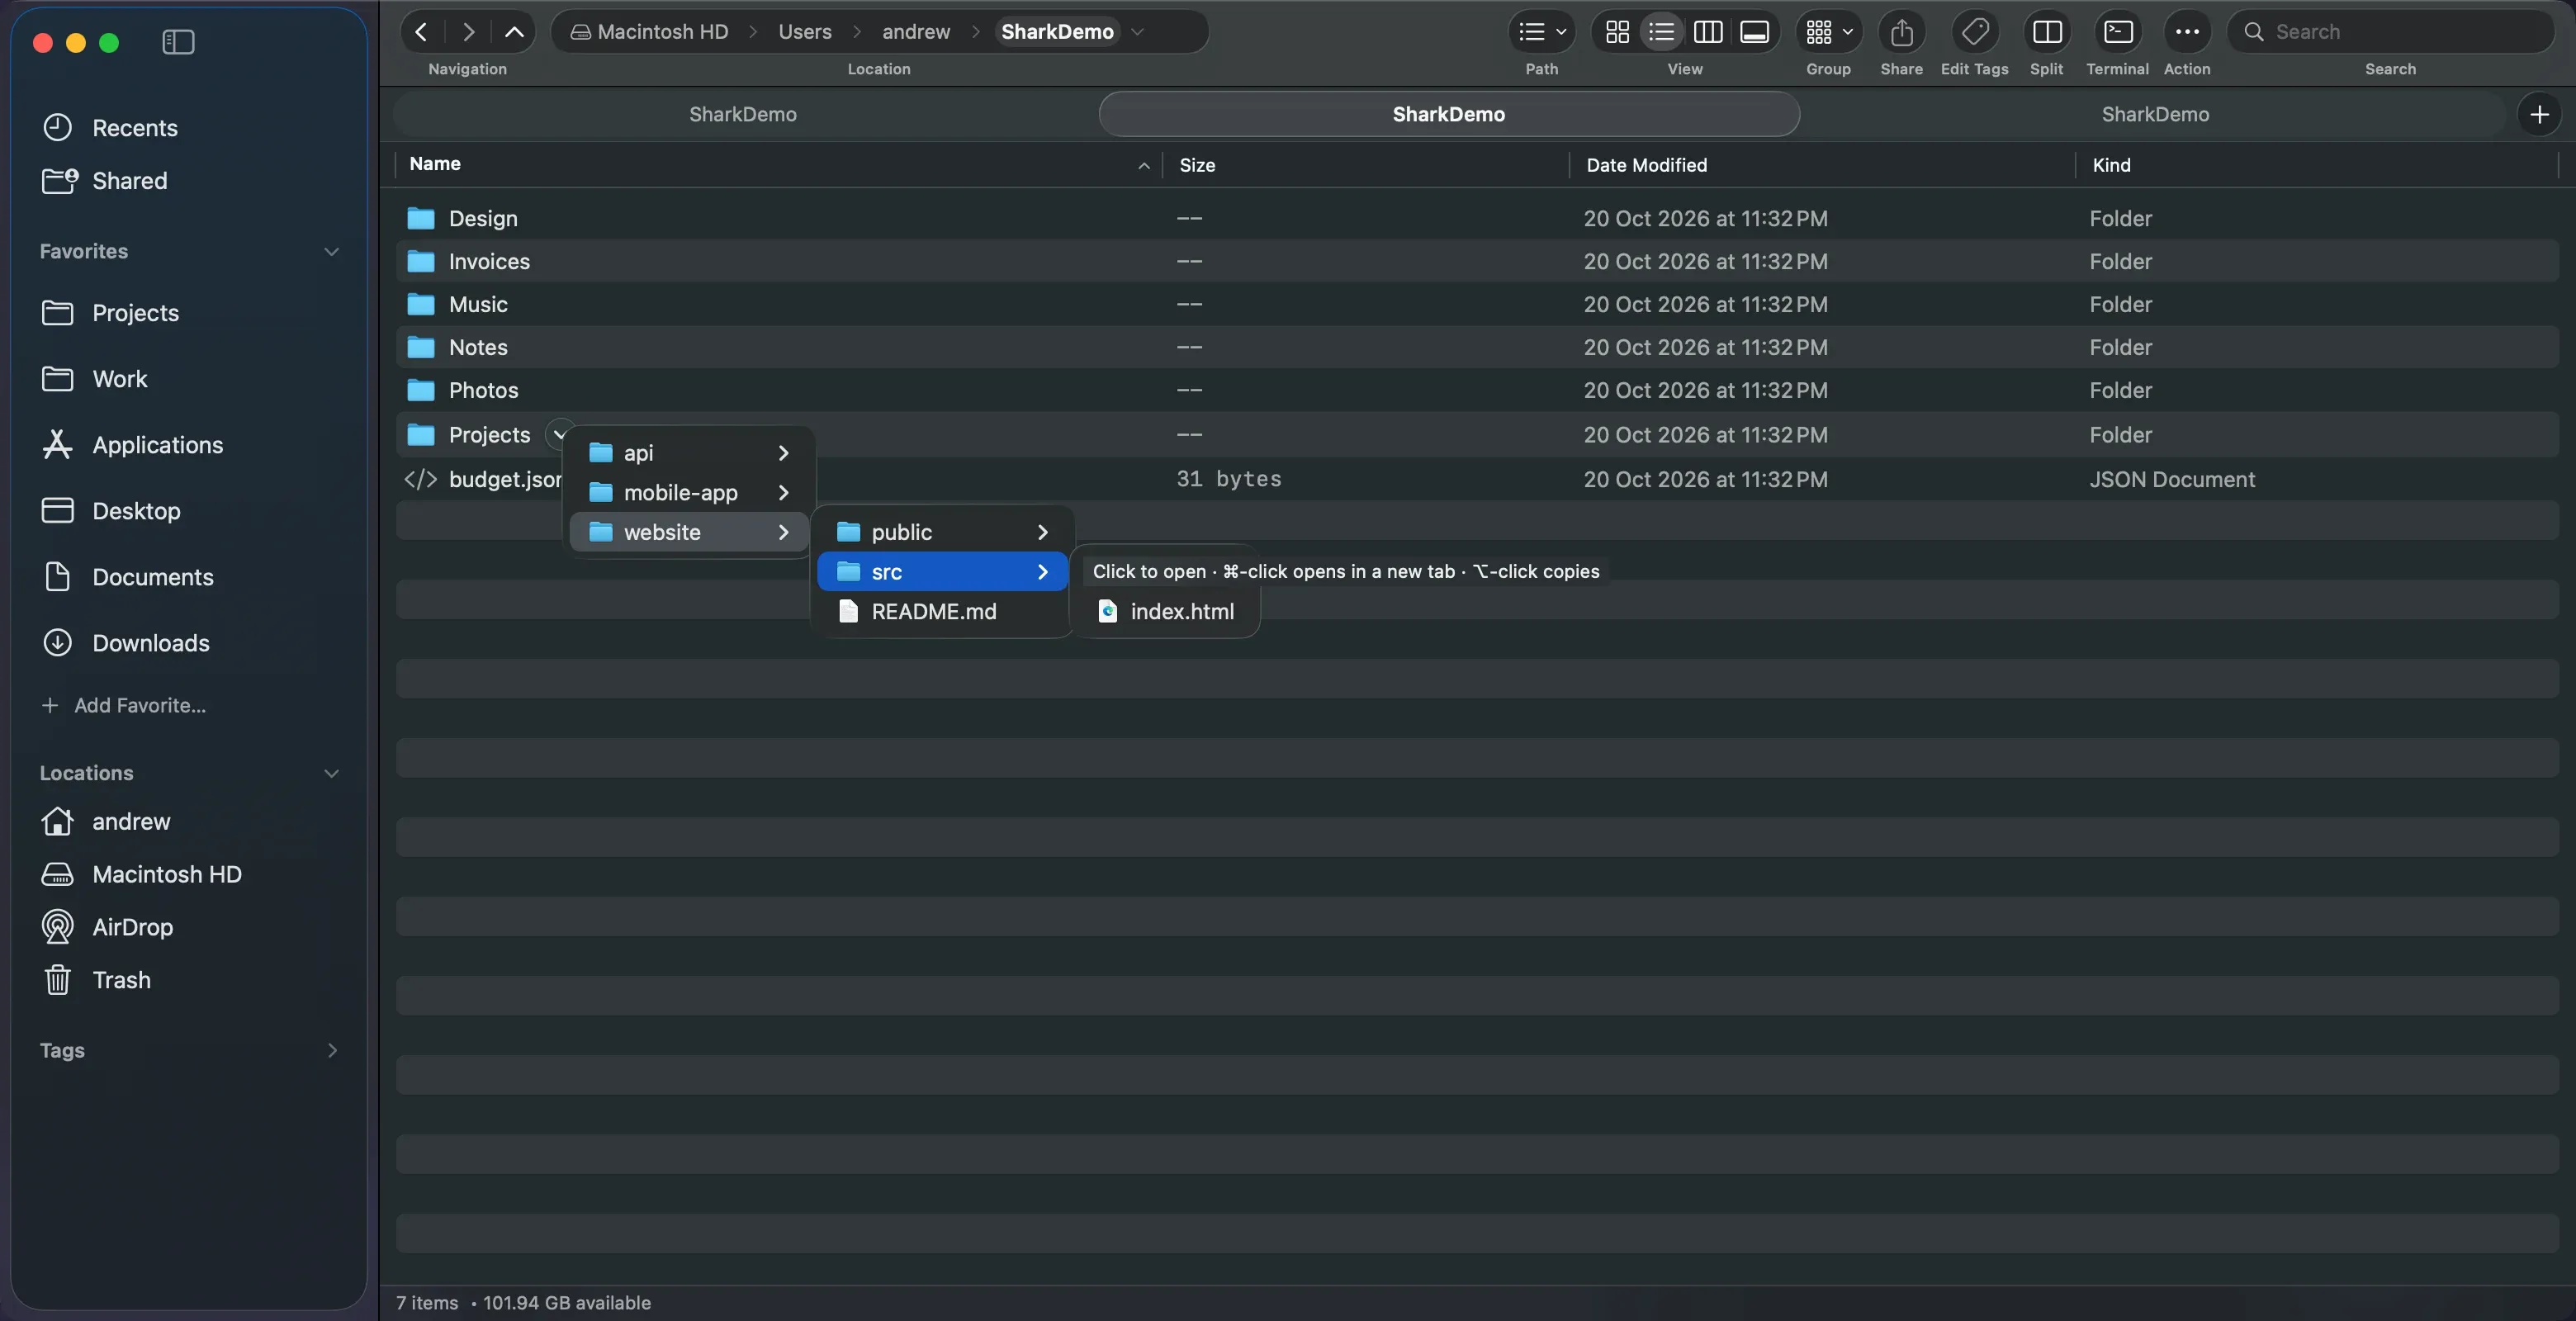Click andrew in the path bar
Viewport: 2576px width, 1321px height.
coord(916,32)
